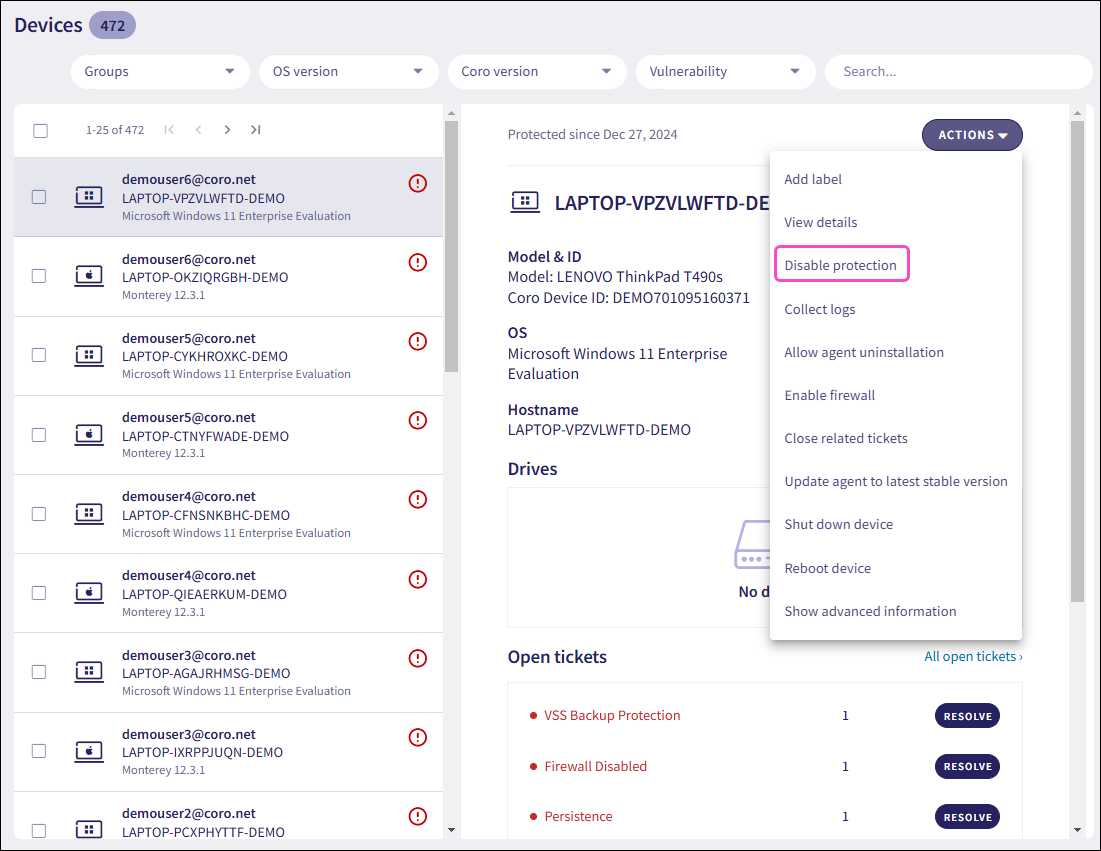
Task: Open the All open tickets link
Action: coord(972,657)
